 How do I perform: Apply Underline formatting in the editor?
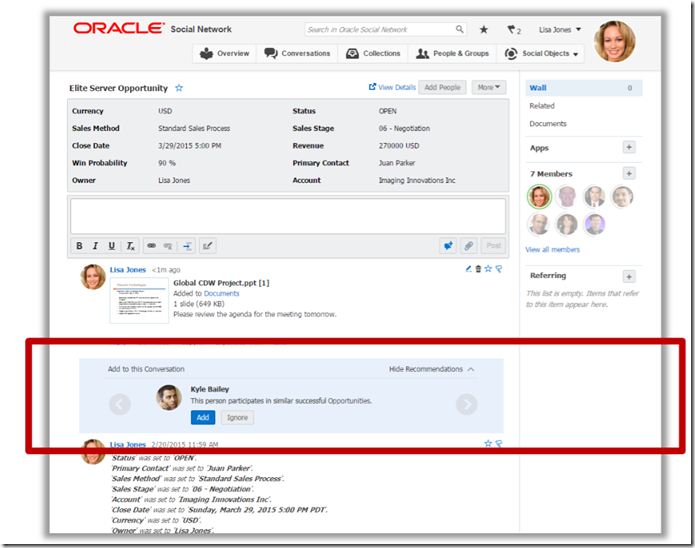(x=112, y=246)
